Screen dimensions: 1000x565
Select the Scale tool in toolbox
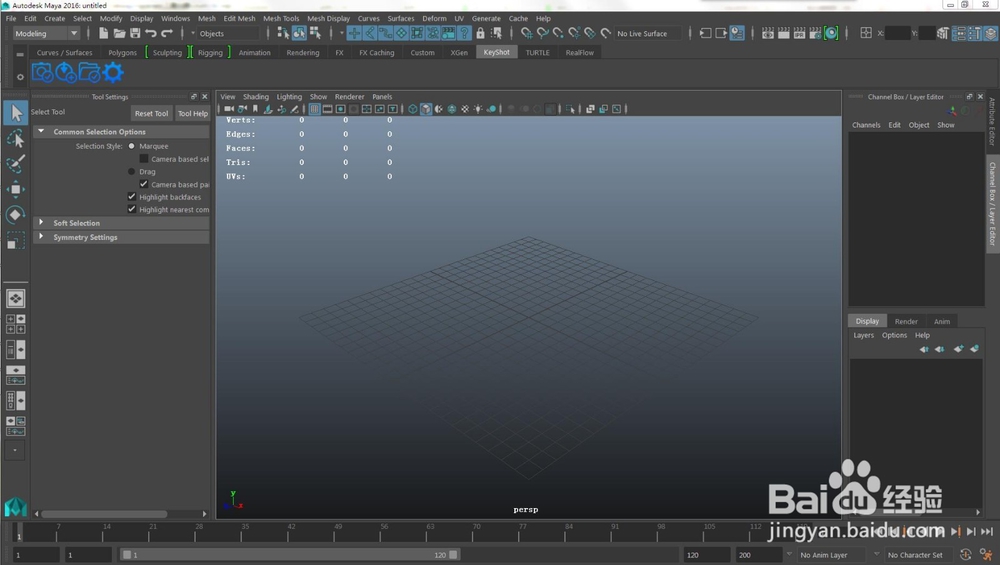pos(15,240)
